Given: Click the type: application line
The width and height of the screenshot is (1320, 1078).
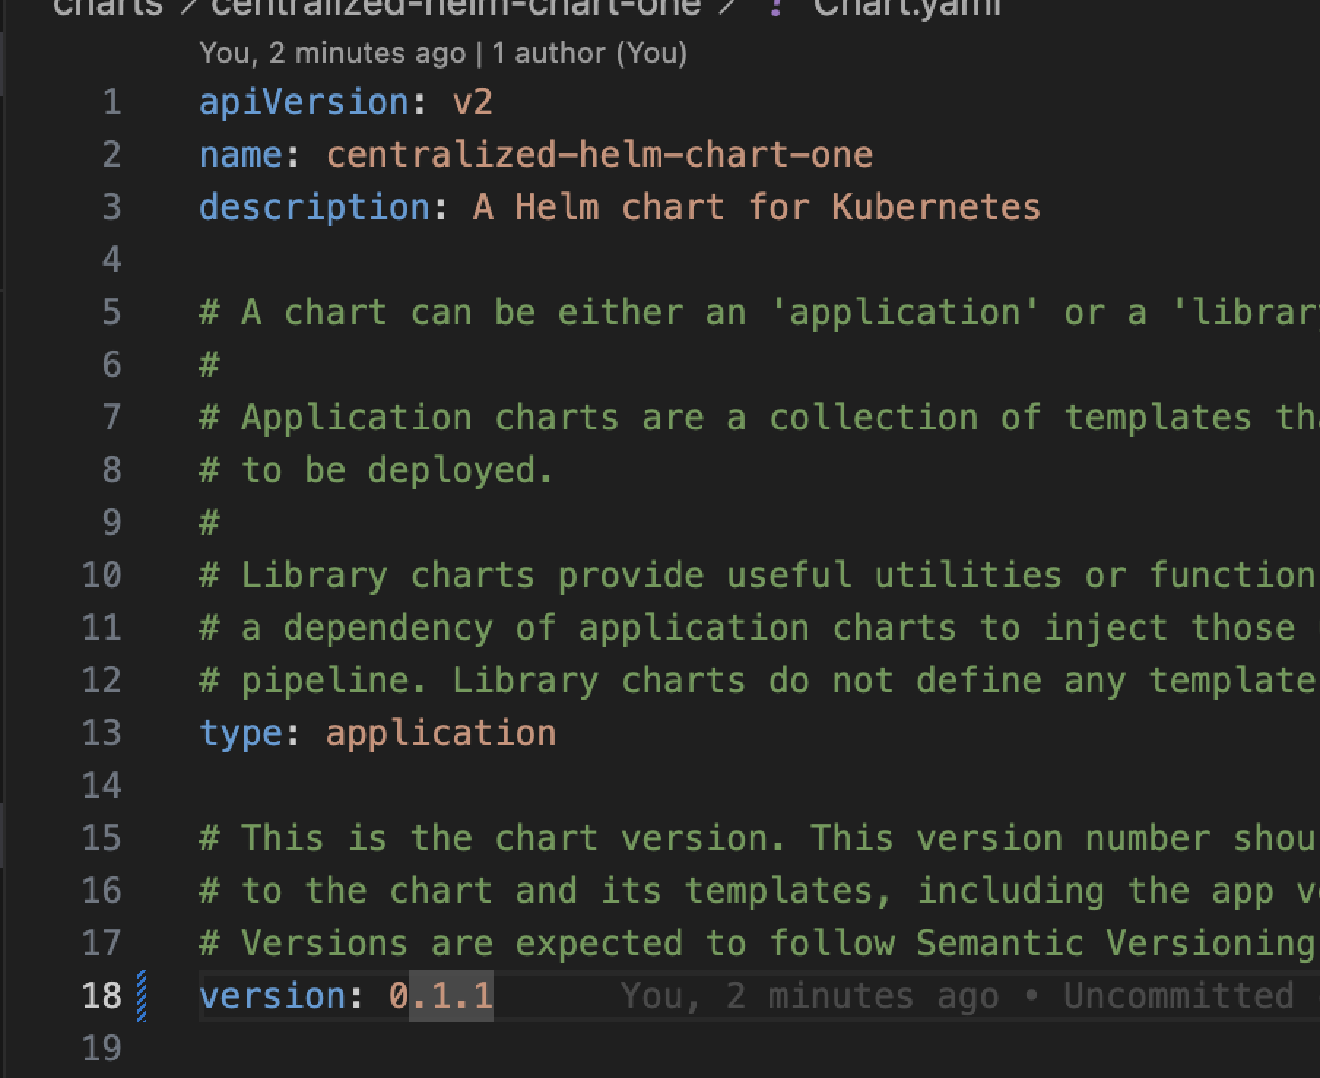Looking at the screenshot, I should [x=378, y=732].
